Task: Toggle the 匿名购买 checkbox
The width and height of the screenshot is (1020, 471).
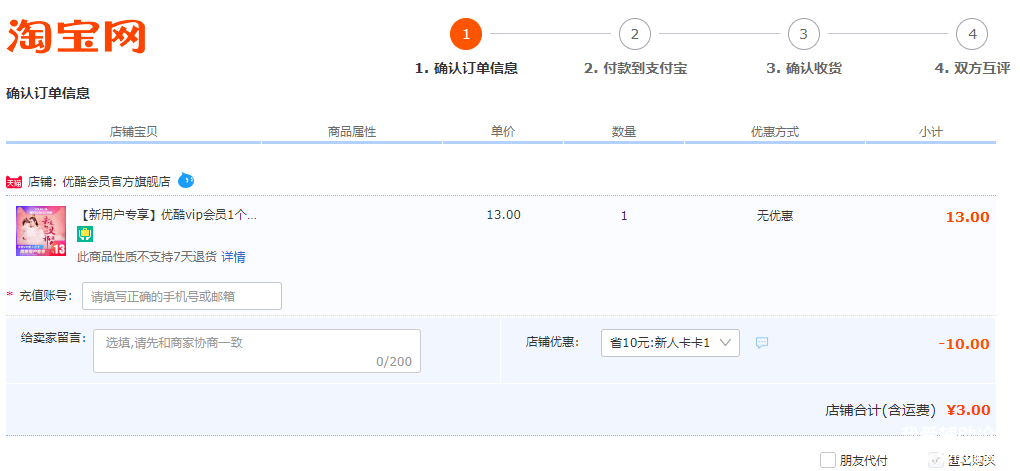Action: pyautogui.click(x=937, y=461)
